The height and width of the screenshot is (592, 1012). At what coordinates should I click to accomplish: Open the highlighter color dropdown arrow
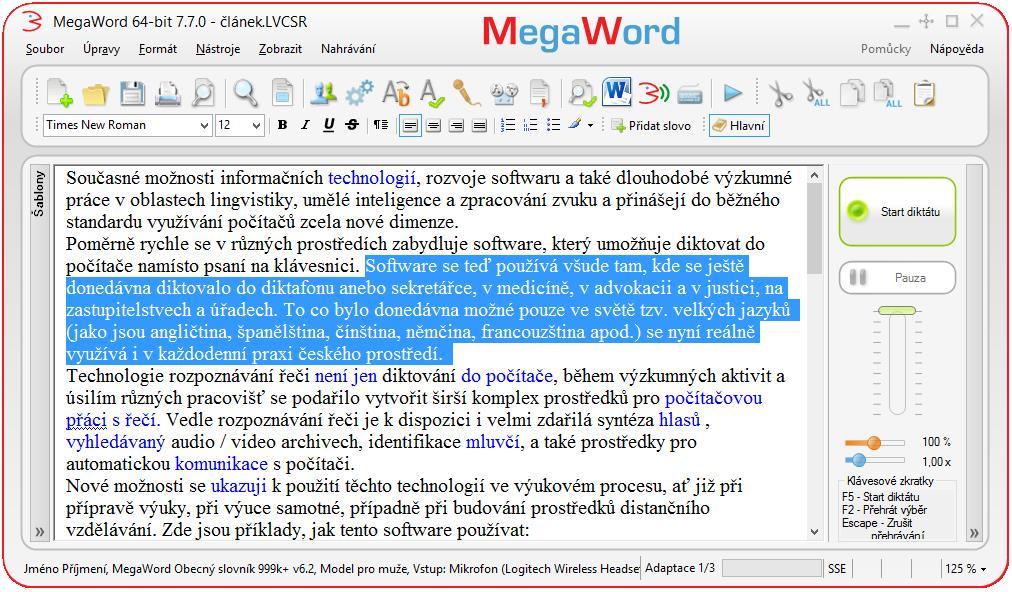pyautogui.click(x=590, y=125)
